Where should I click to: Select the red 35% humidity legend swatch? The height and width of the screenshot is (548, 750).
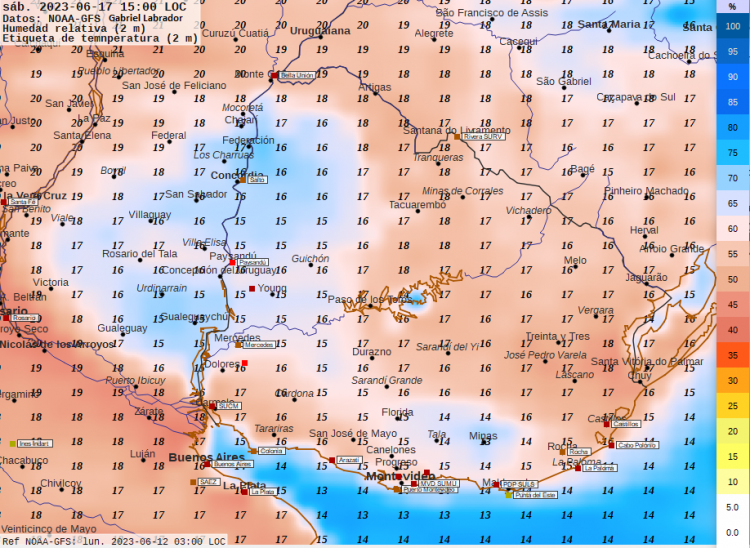pyautogui.click(x=732, y=355)
